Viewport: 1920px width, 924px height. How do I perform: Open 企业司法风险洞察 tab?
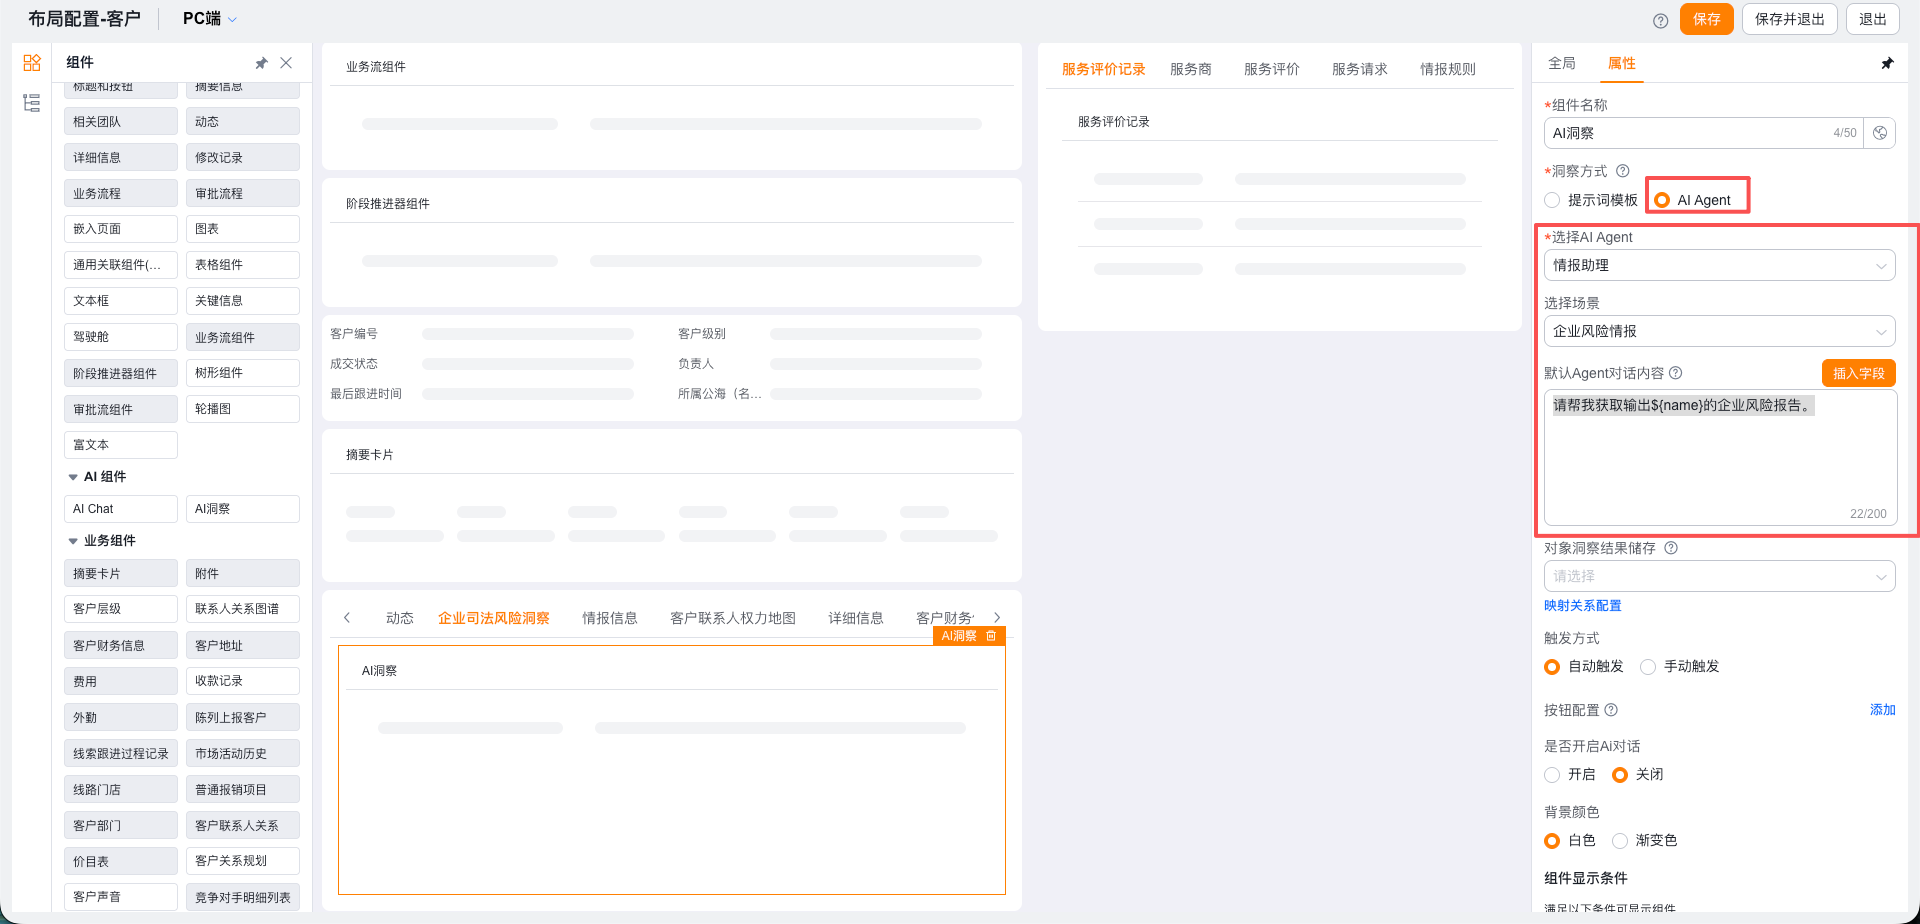494,618
